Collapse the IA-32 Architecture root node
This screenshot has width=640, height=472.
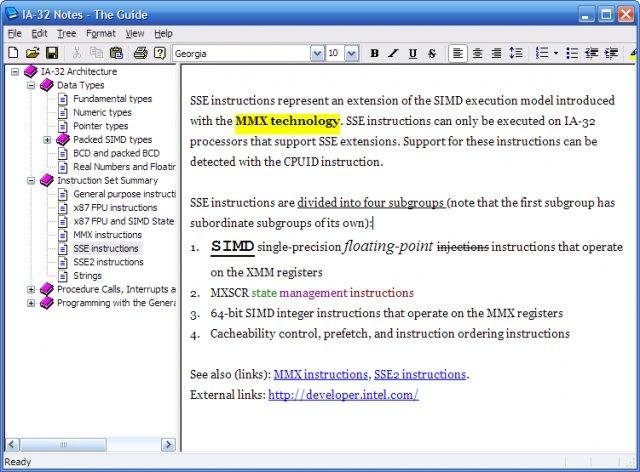[x=15, y=72]
